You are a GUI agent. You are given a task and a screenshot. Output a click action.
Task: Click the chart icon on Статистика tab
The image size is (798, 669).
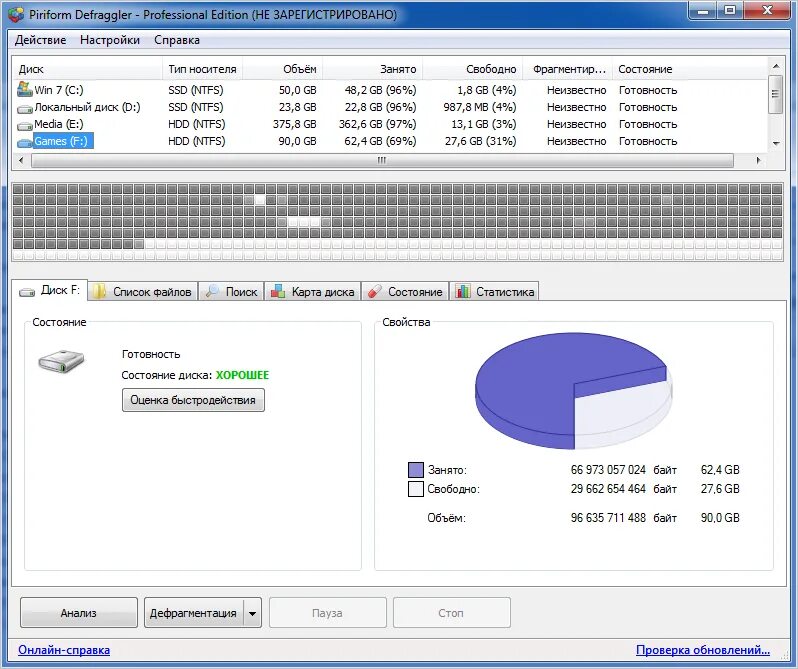coord(463,292)
